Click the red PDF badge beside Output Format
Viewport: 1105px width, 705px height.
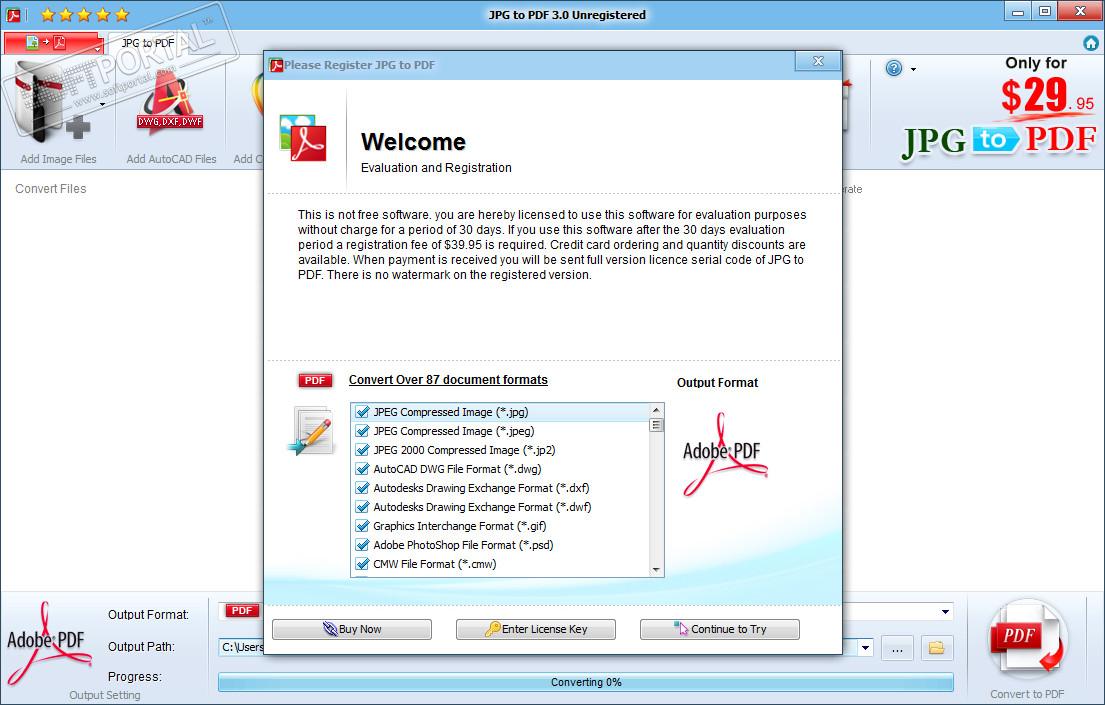[242, 611]
